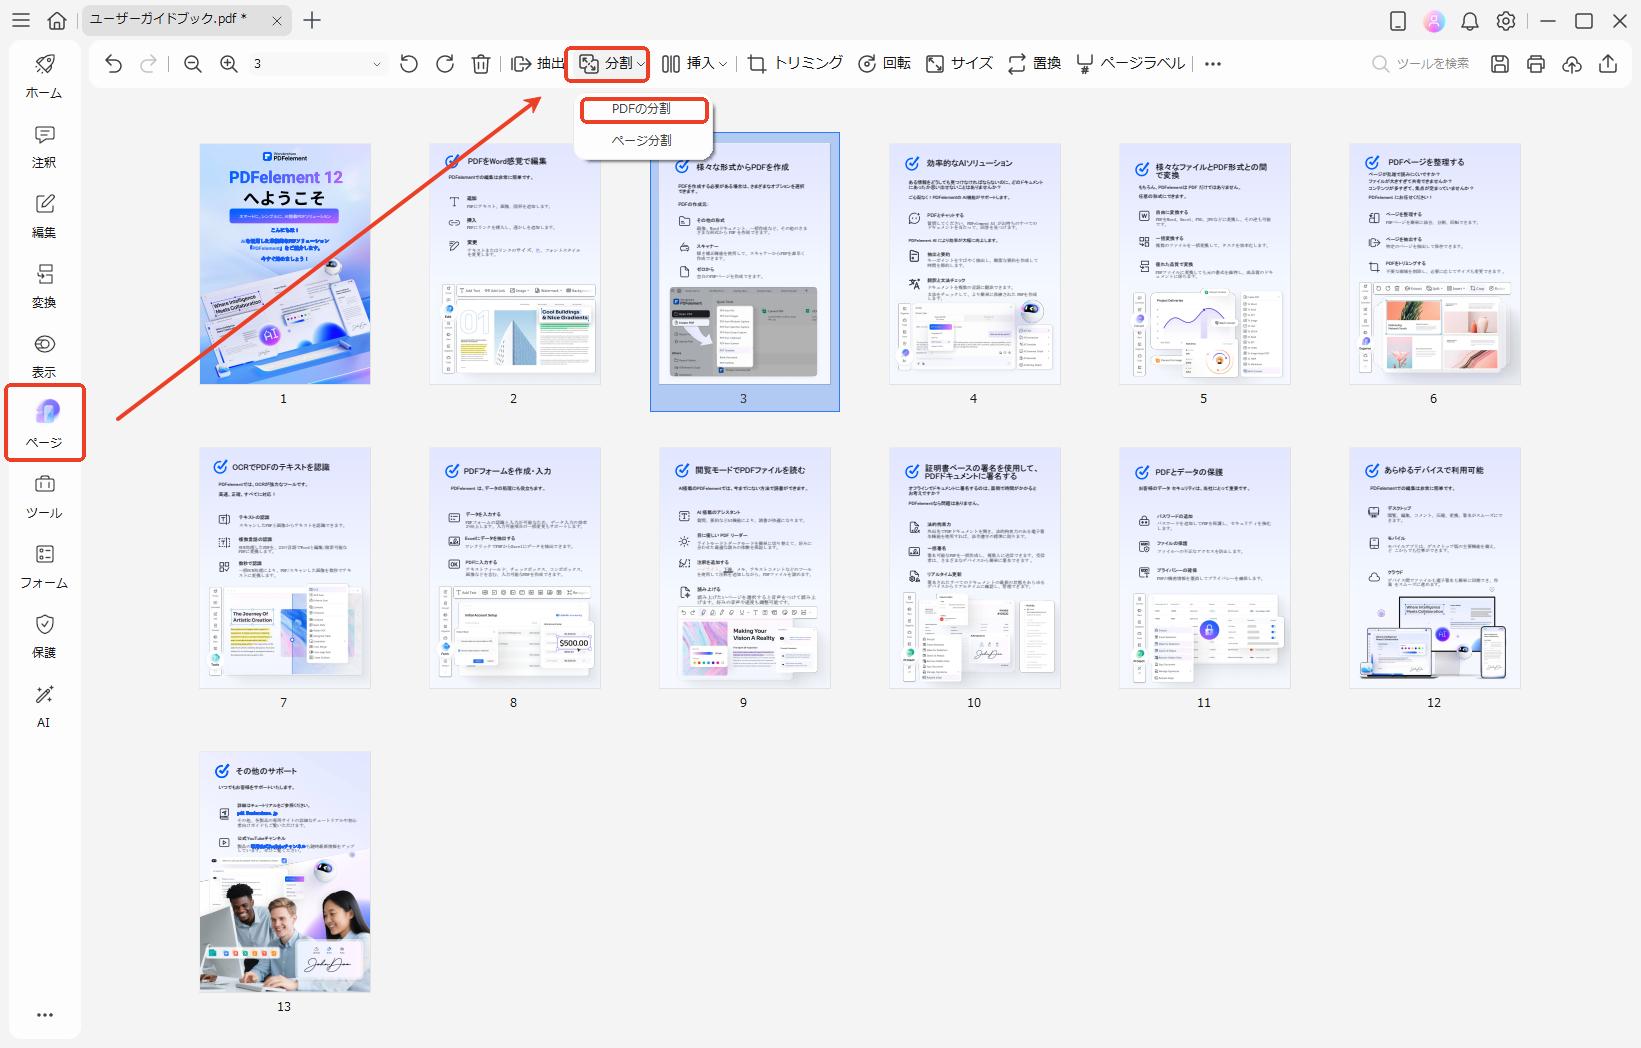Click the print icon
This screenshot has height=1048, width=1641.
coord(1536,64)
